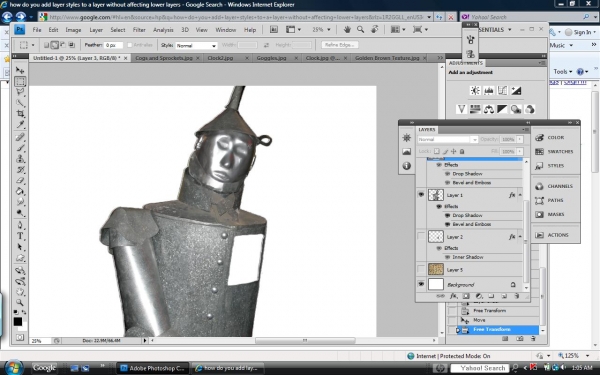600x375 pixels.
Task: Click the Feather input field
Action: pyautogui.click(x=114, y=45)
